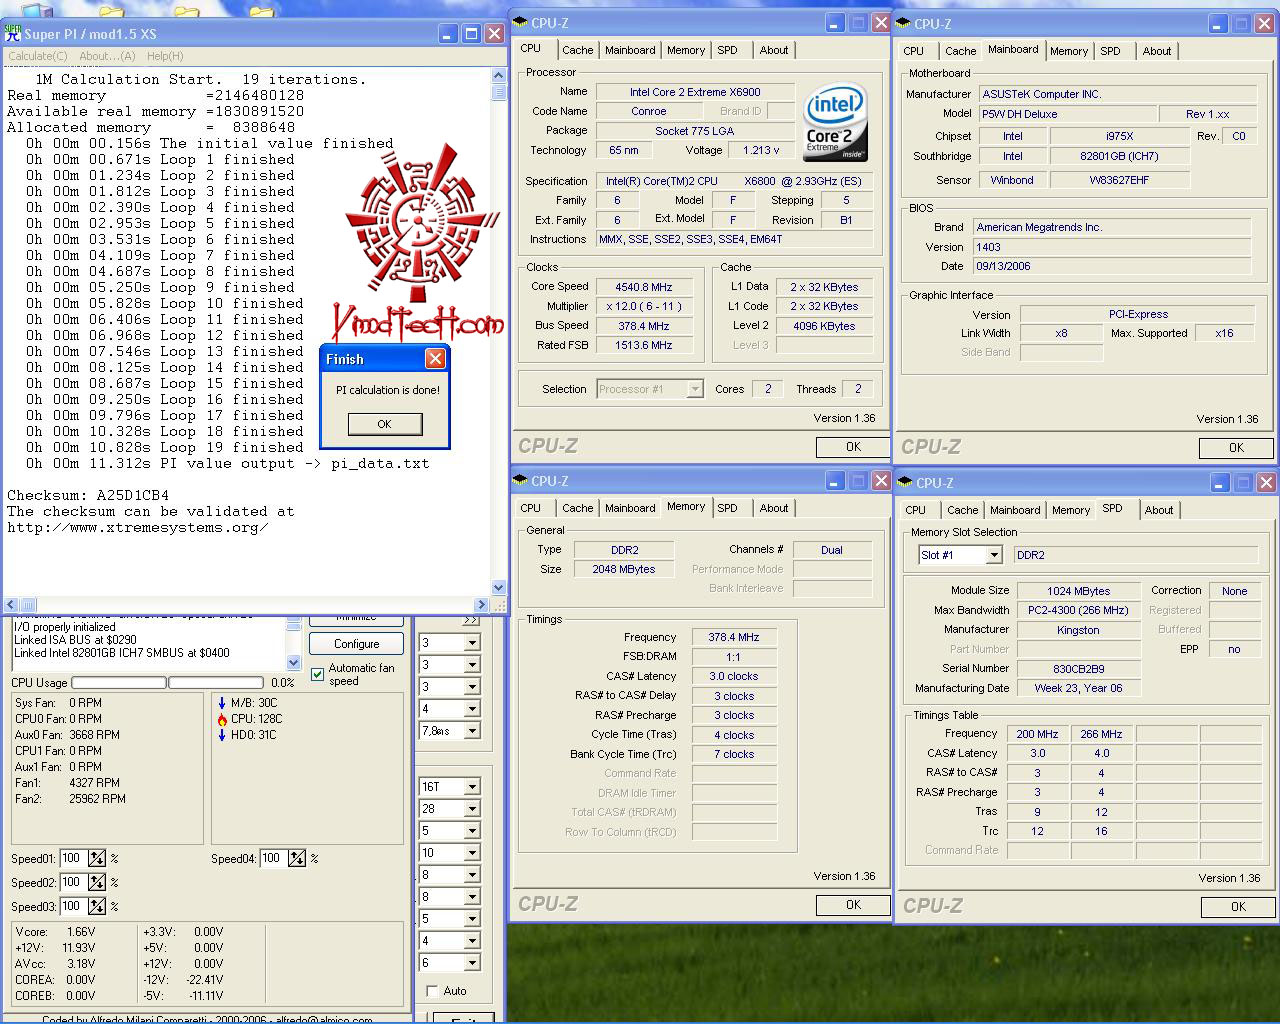Click the Configure button
The image size is (1280, 1024).
click(356, 644)
